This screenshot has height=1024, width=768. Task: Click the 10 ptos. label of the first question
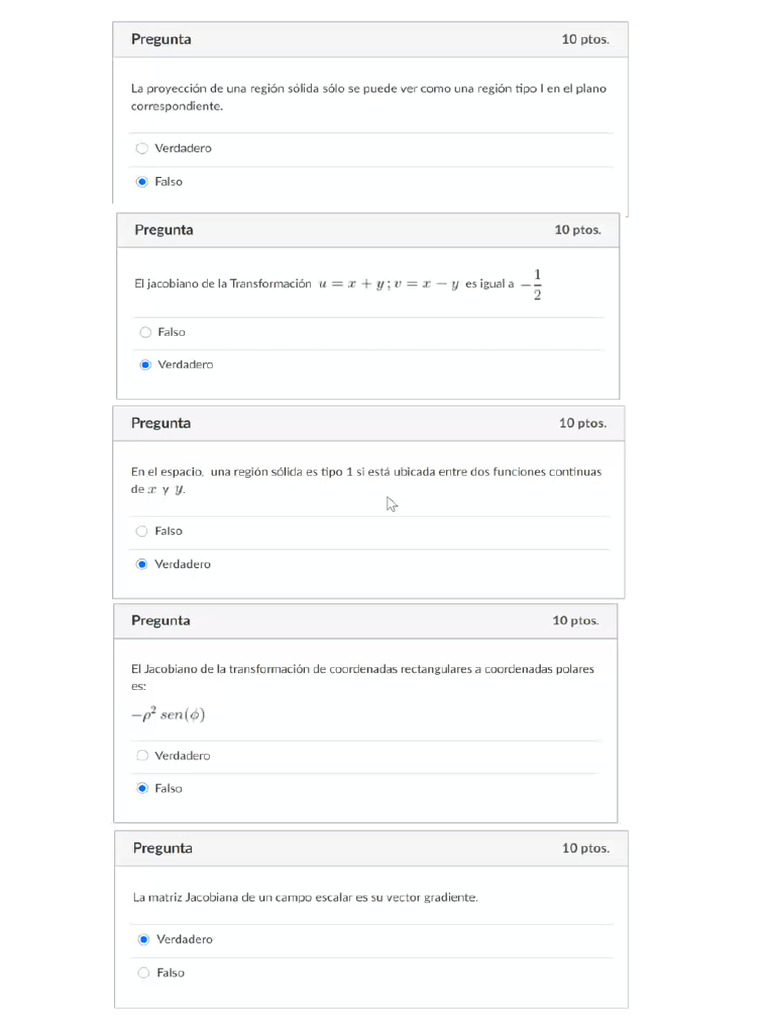pos(585,39)
